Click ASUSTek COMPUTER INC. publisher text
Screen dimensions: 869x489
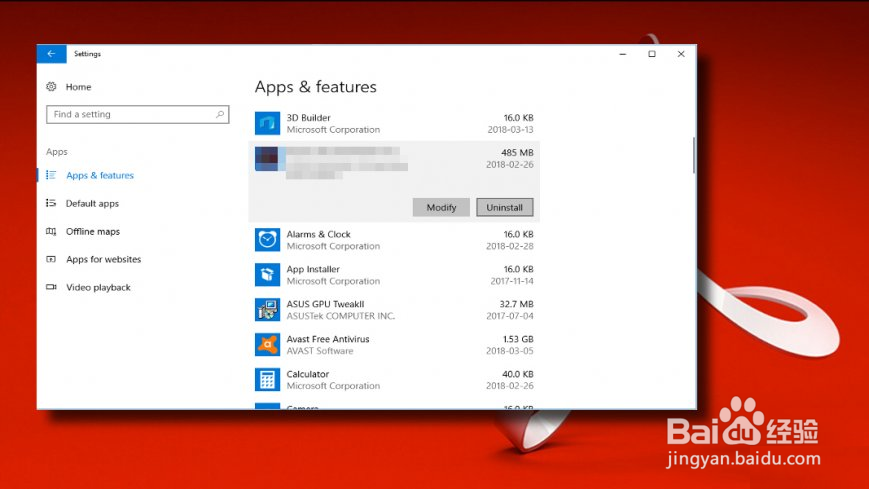tap(341, 316)
